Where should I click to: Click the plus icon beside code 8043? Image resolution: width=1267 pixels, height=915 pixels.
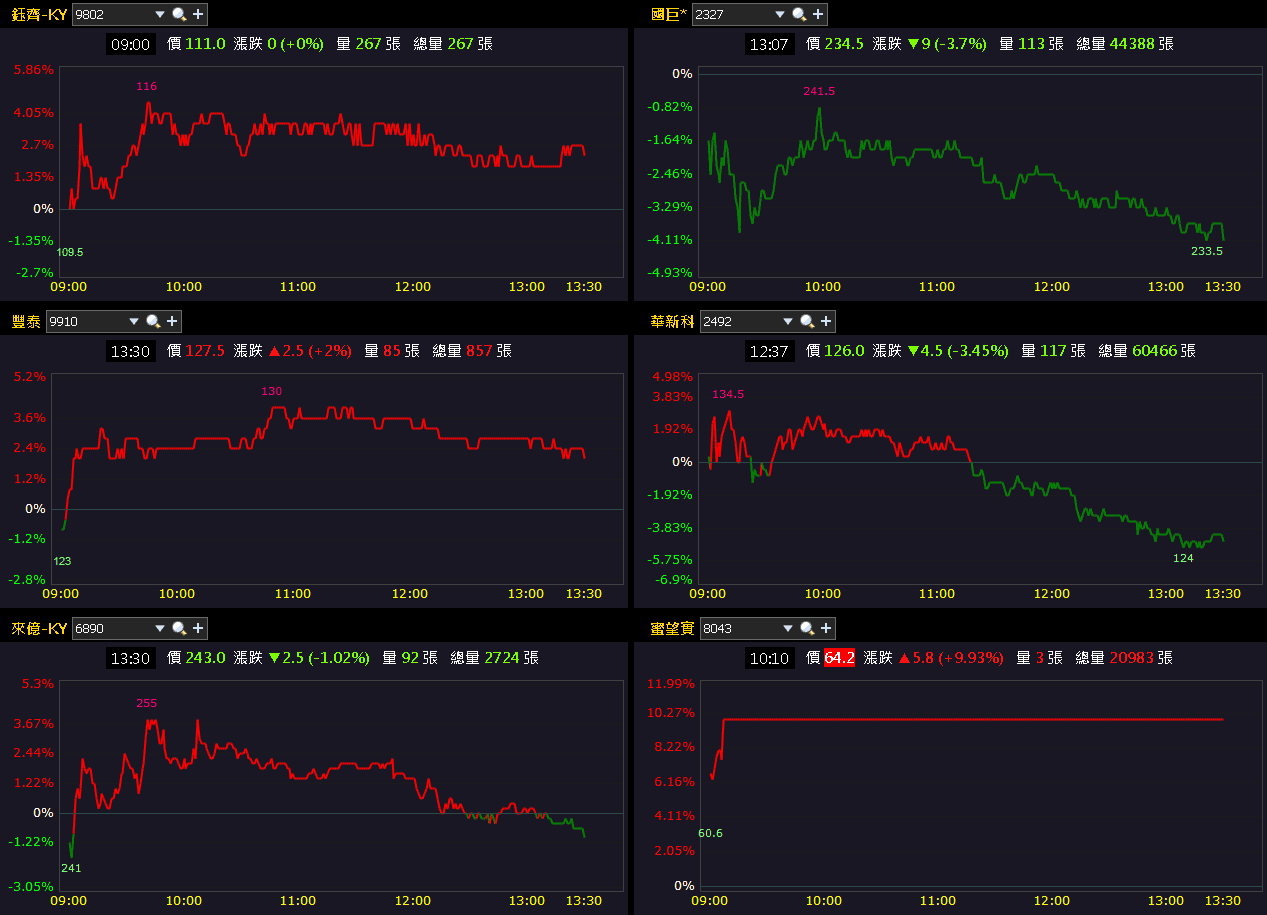tap(826, 628)
